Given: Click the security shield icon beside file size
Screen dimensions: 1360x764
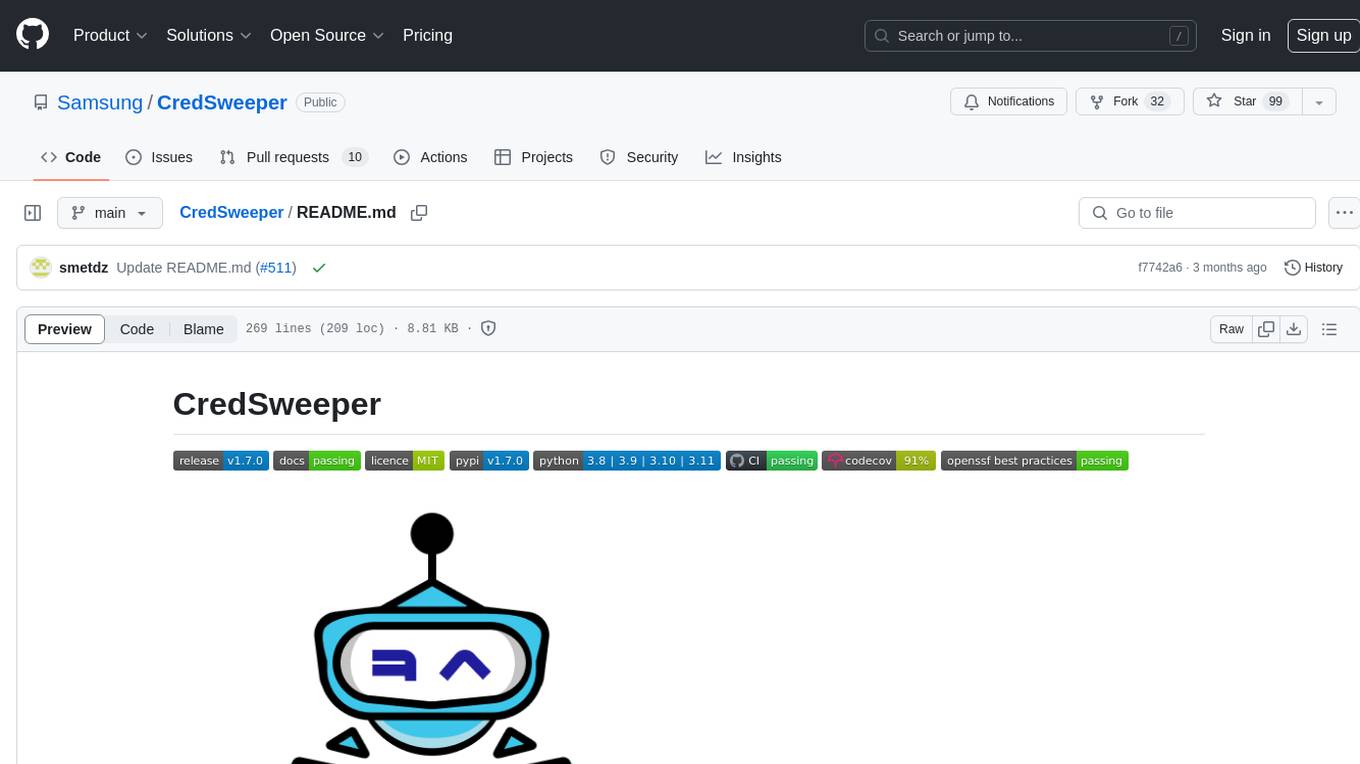Looking at the screenshot, I should (x=488, y=328).
